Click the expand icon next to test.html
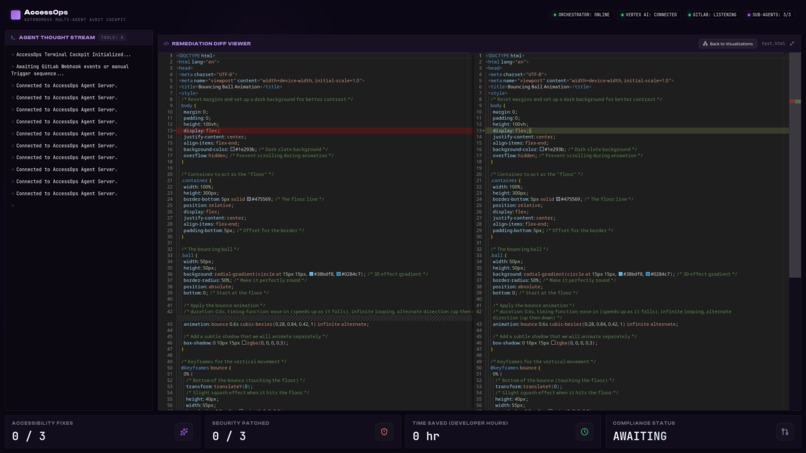Screen dimensions: 806x453 coord(792,44)
